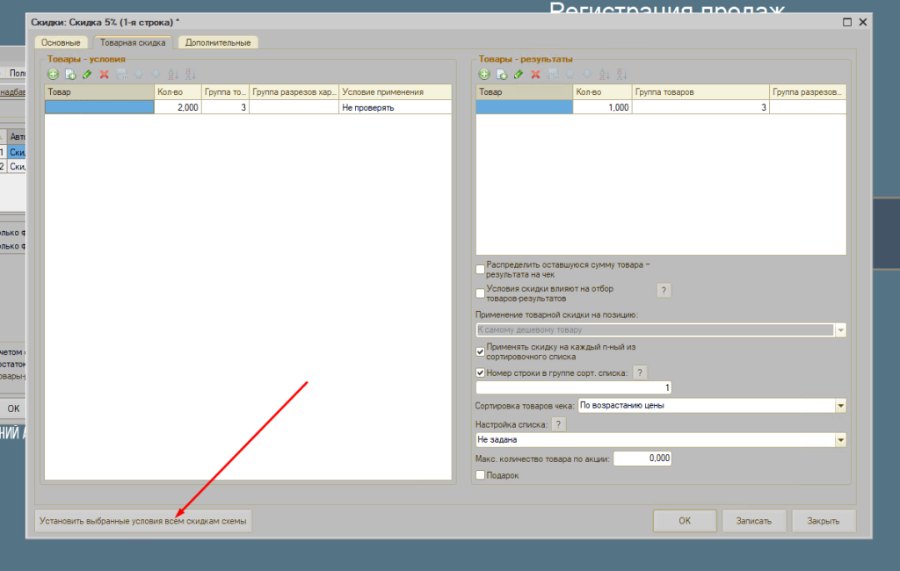Uncheck Номер строки в группе сорт. списка
Screen dimensions: 900x571
tap(480, 372)
